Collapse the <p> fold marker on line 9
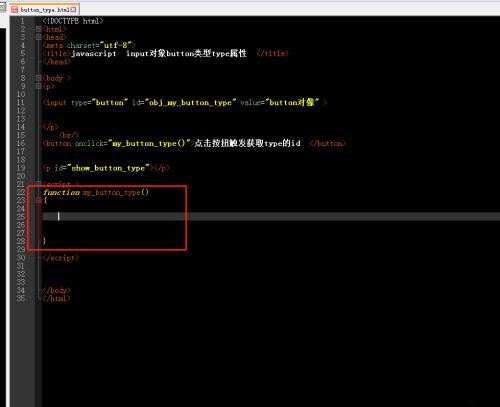 click(x=38, y=86)
